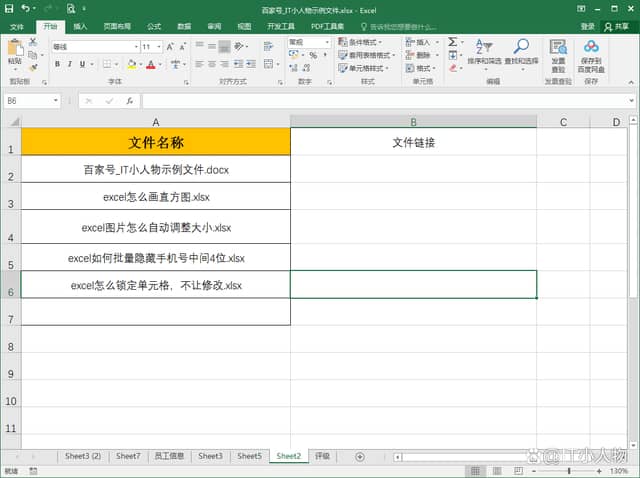640x478 pixels.
Task: Toggle Bold formatting
Action: (x=57, y=64)
